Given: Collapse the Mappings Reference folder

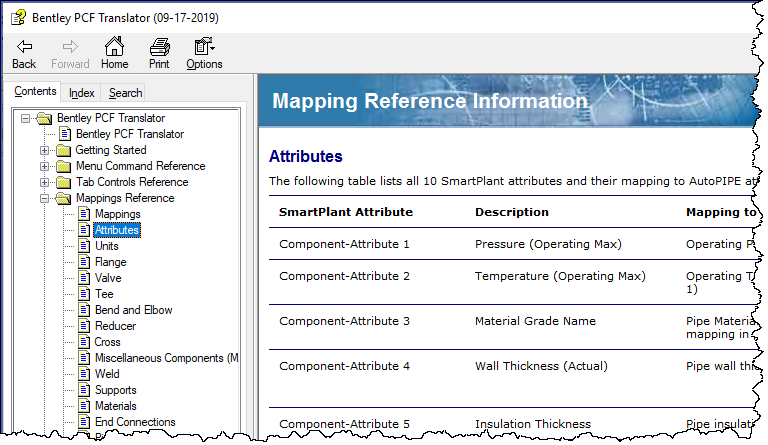Looking at the screenshot, I should click(44, 198).
